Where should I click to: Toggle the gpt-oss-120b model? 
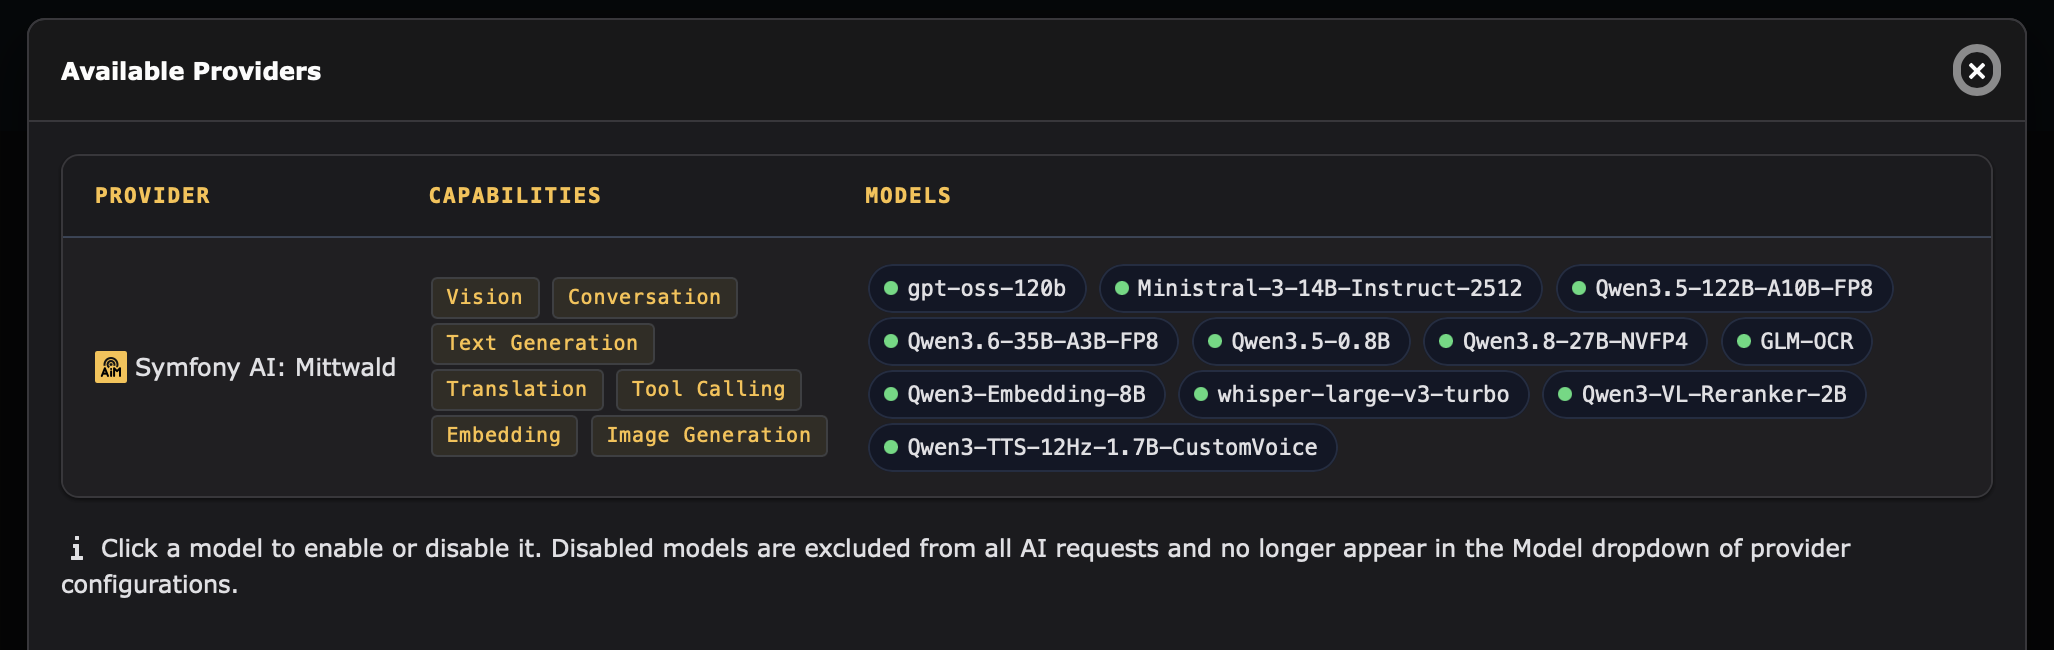point(977,289)
